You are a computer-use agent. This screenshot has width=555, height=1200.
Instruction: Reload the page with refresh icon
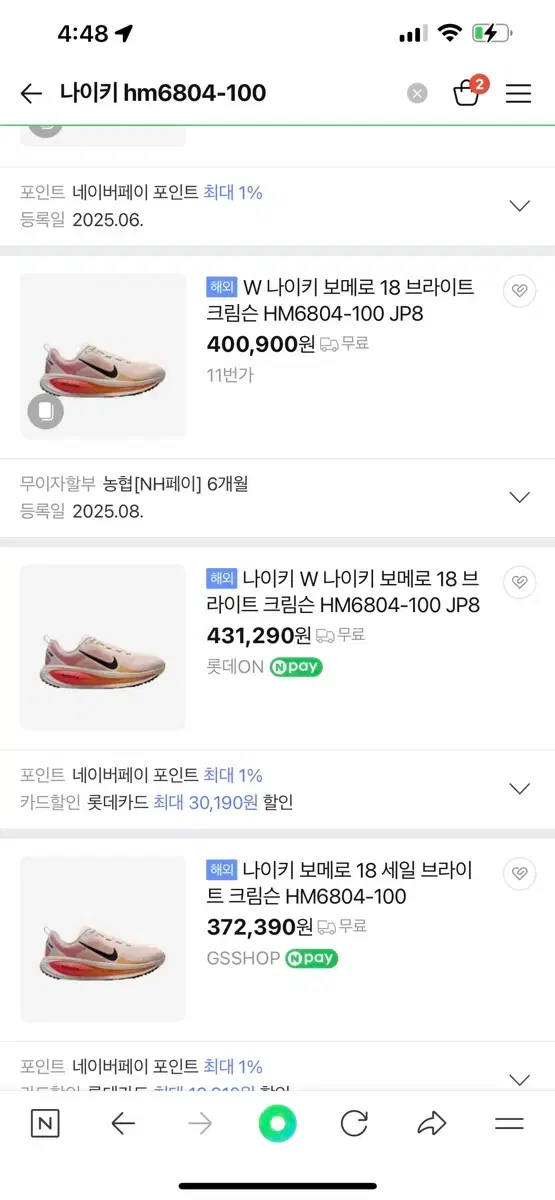tap(354, 1124)
